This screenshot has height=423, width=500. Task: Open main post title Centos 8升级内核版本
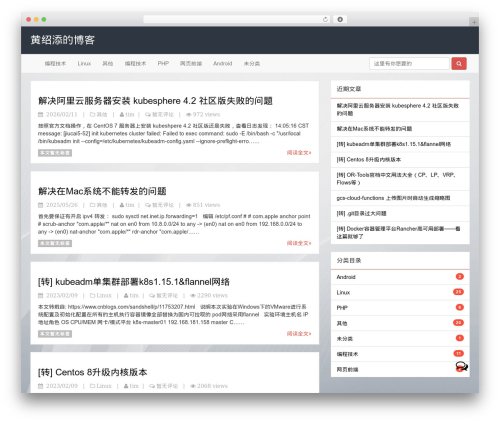93,372
